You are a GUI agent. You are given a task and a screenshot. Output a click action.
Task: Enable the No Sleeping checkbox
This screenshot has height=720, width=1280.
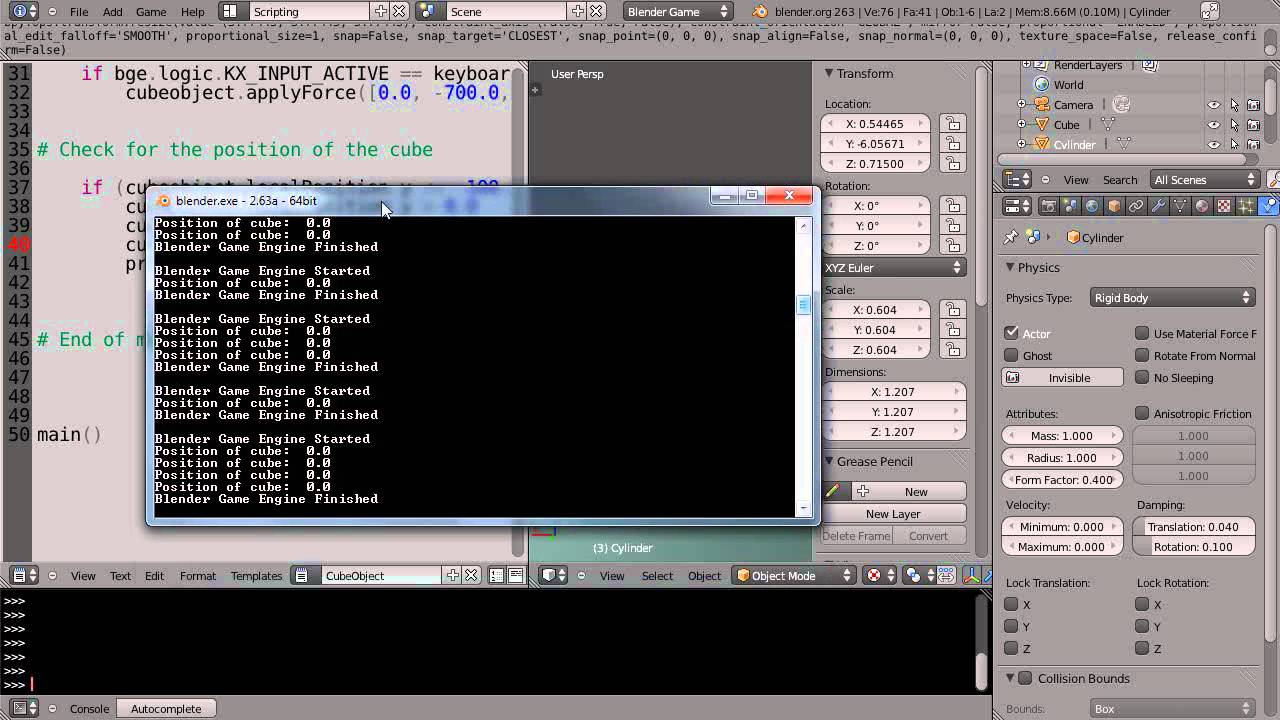1142,377
